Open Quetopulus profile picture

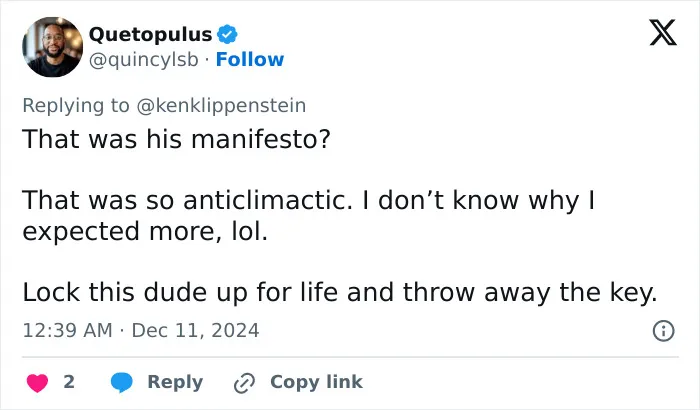pos(53,47)
